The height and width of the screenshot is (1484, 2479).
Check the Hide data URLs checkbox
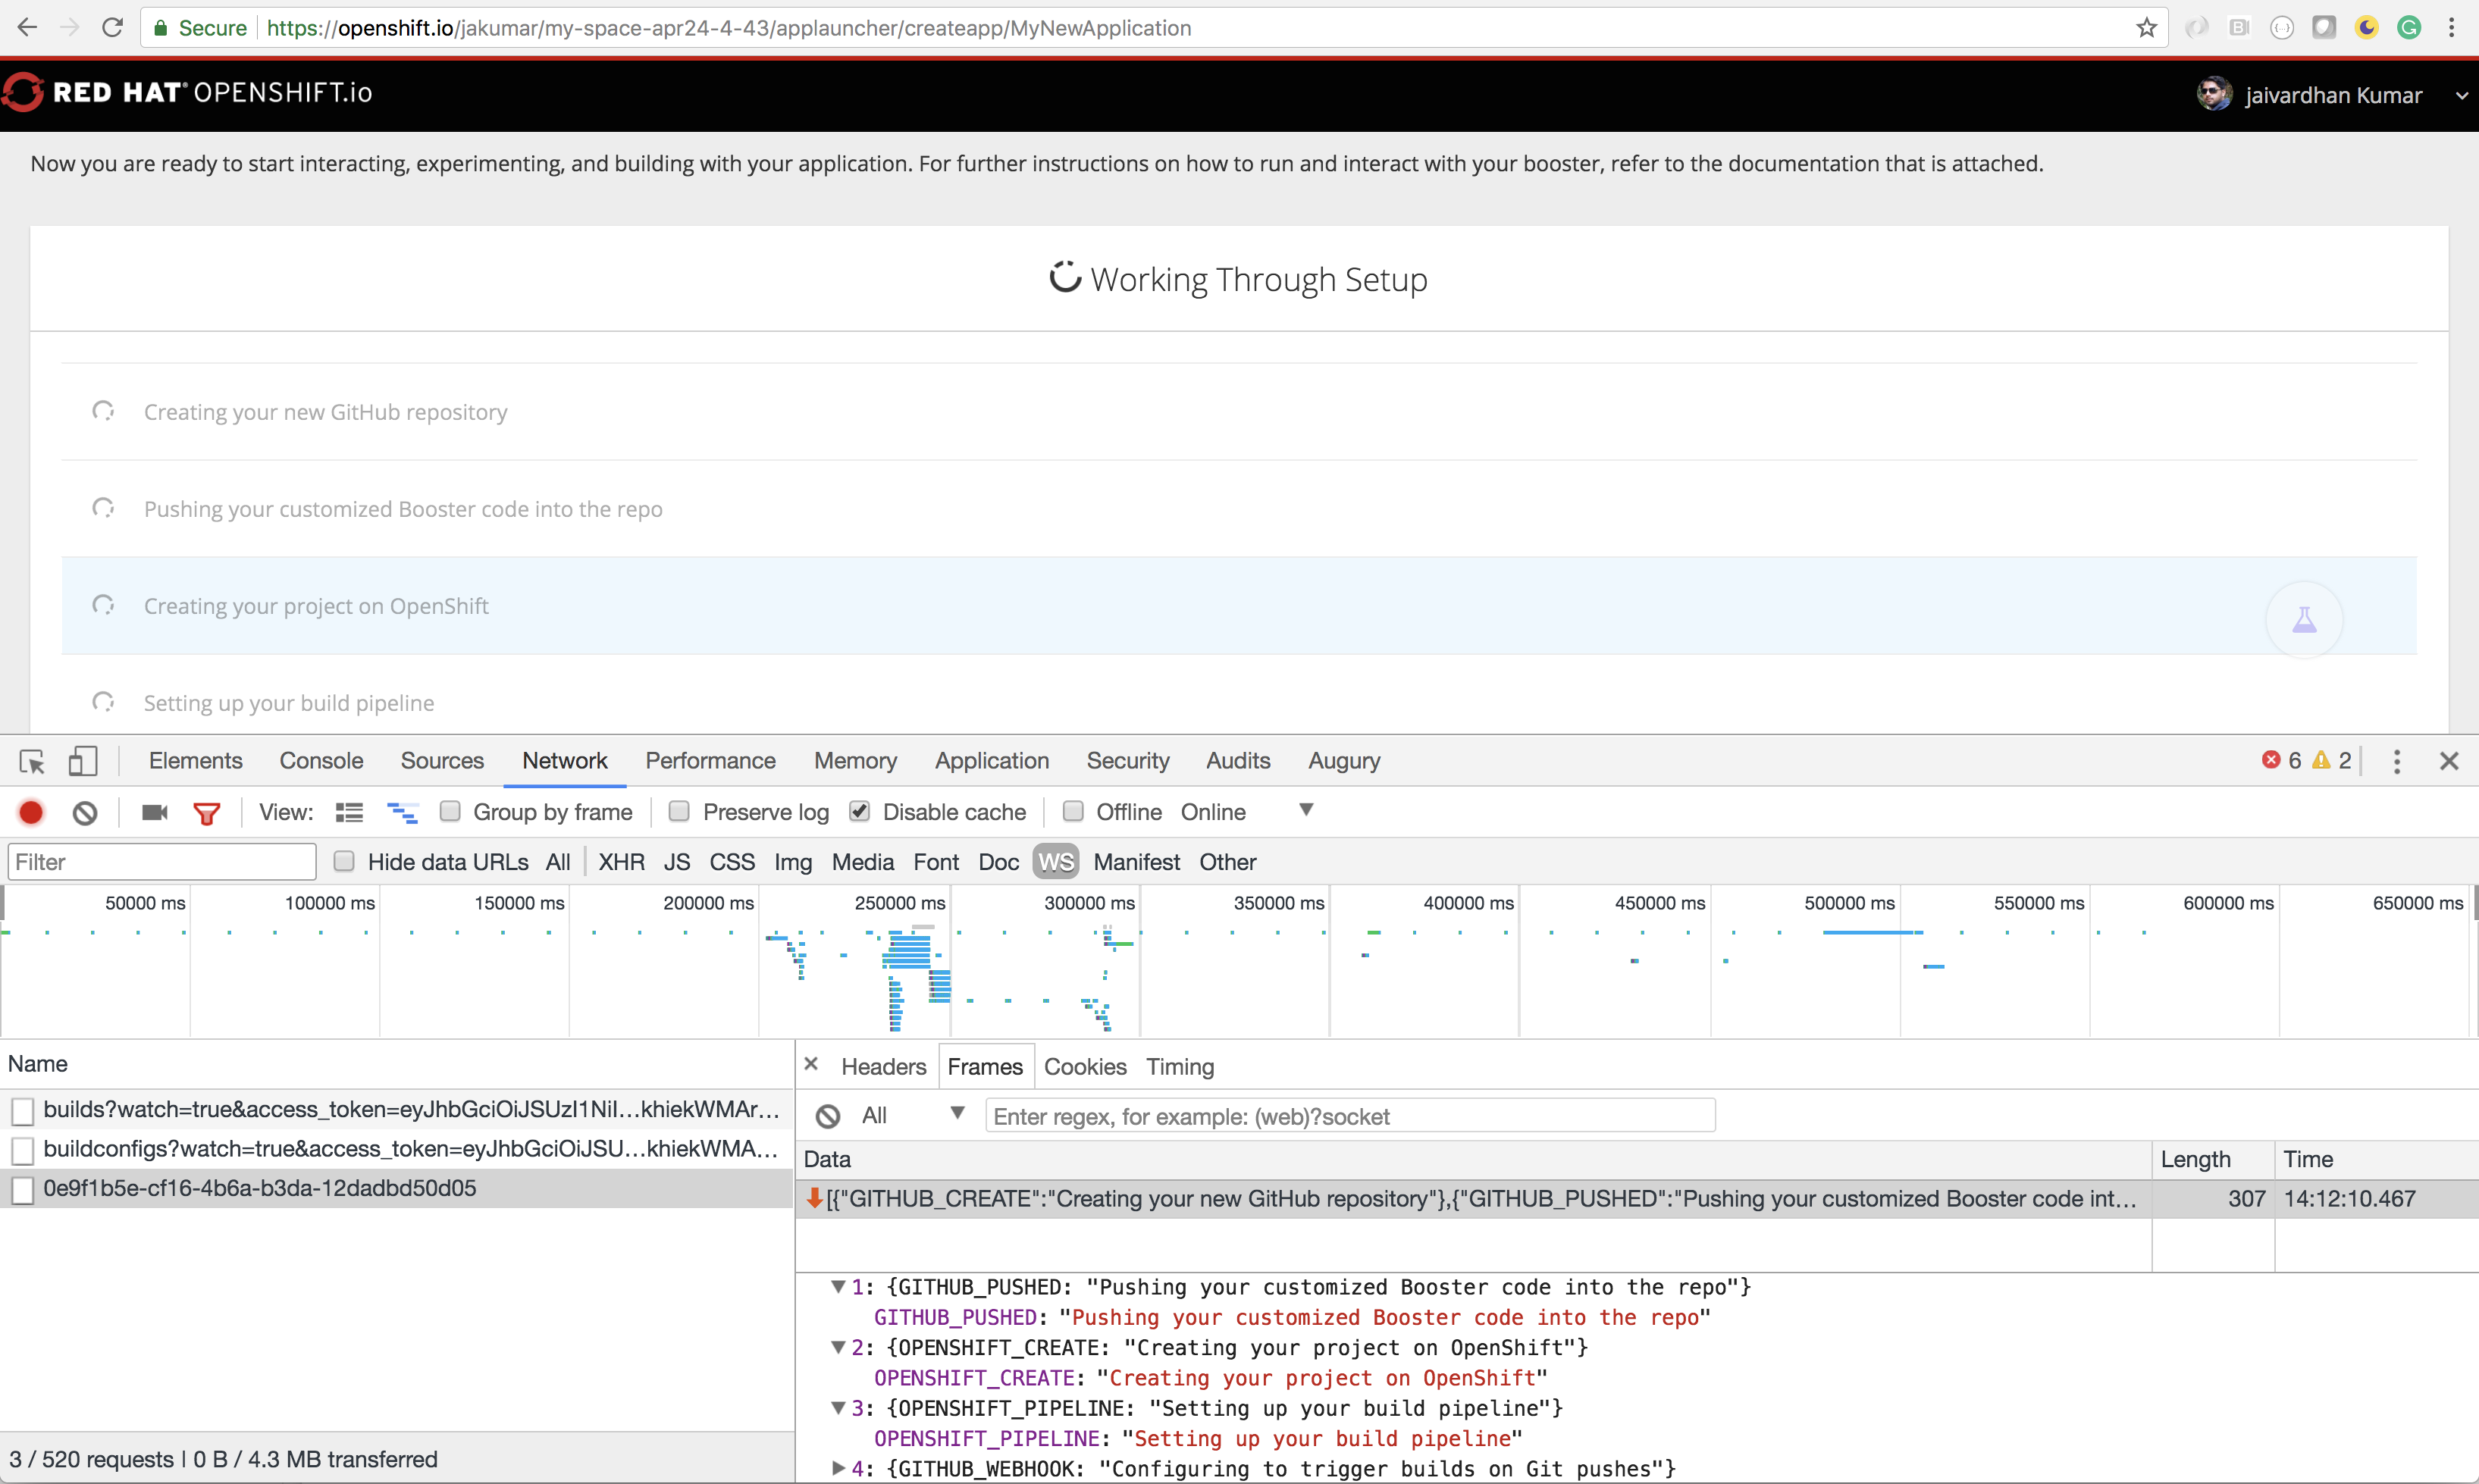344,862
